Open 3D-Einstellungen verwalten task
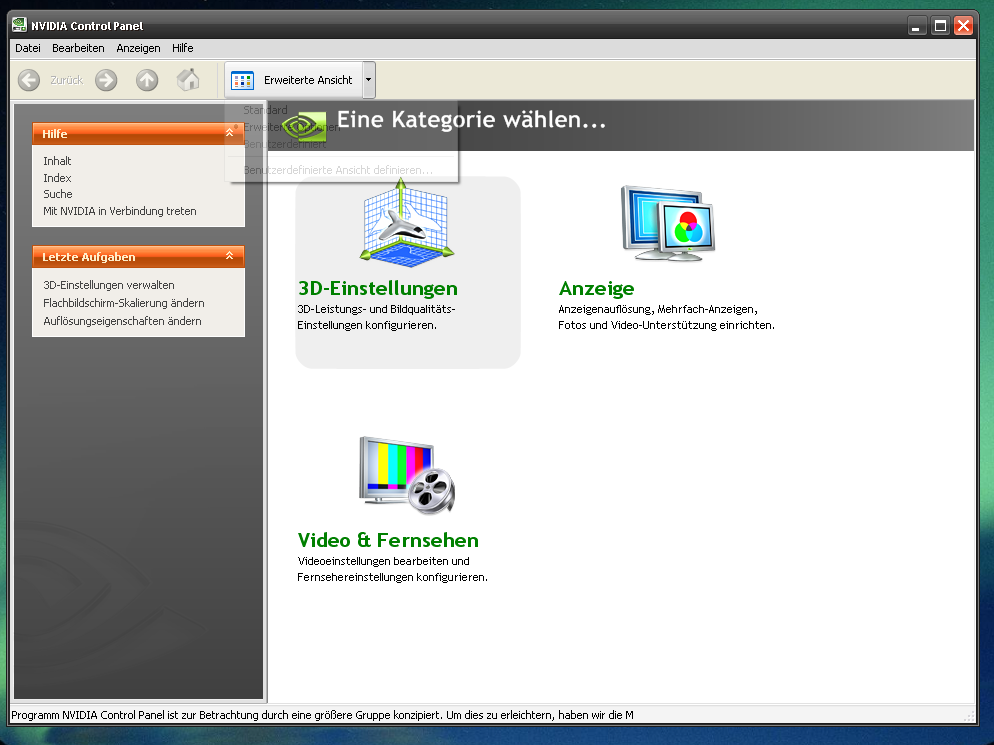The width and height of the screenshot is (994, 745). 108,285
